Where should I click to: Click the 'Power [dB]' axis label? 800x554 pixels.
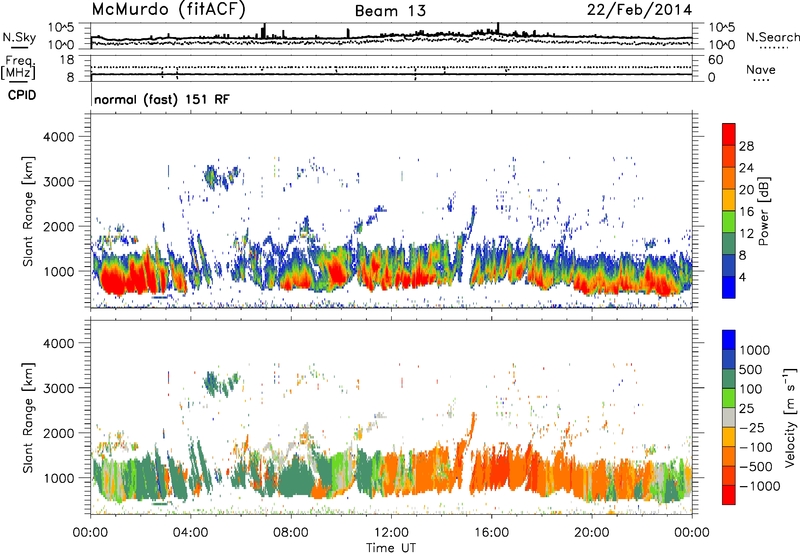(x=764, y=211)
